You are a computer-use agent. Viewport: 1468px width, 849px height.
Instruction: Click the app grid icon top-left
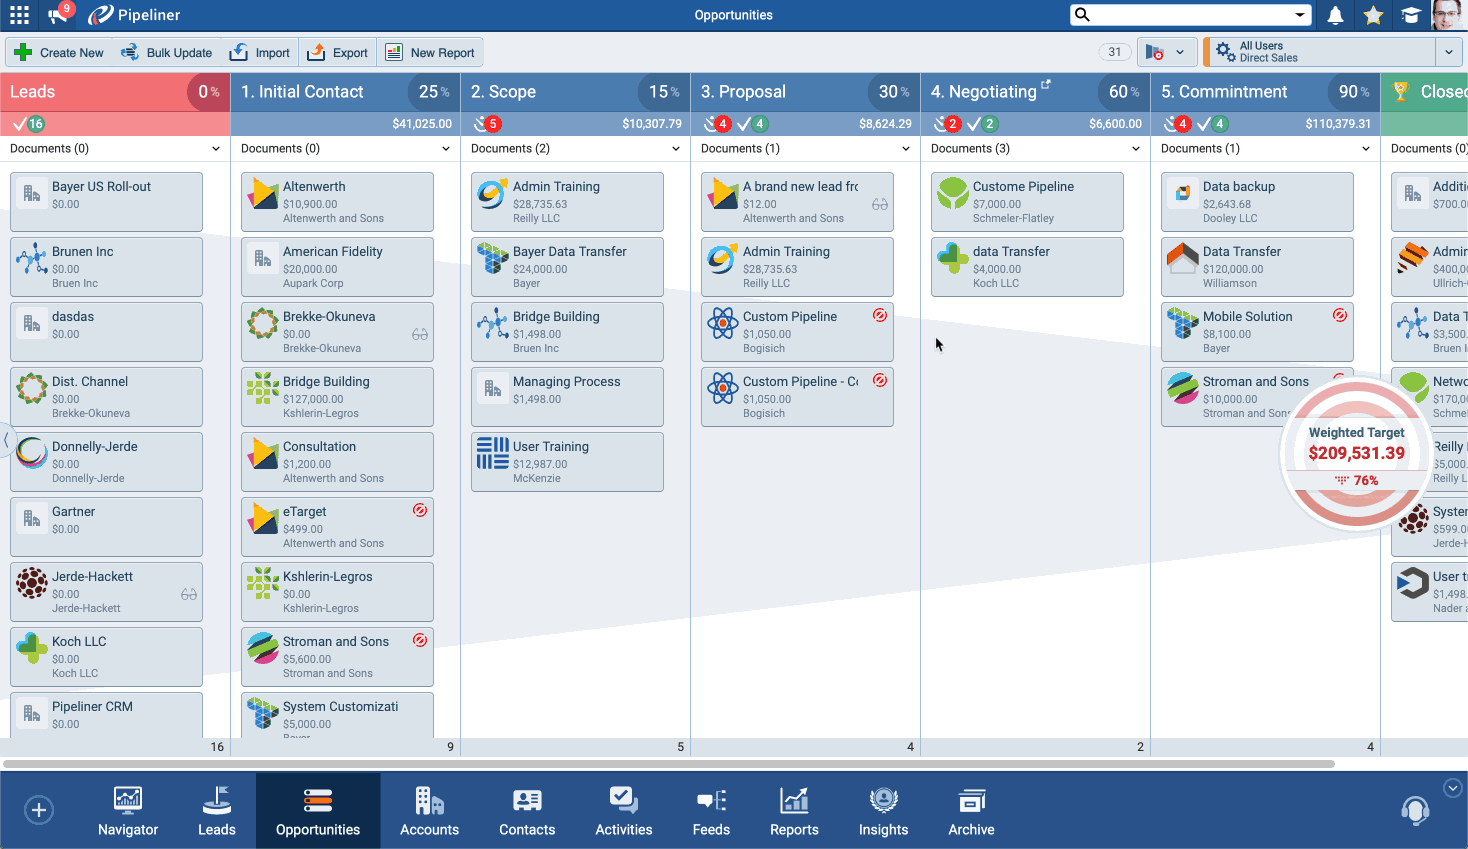click(18, 15)
